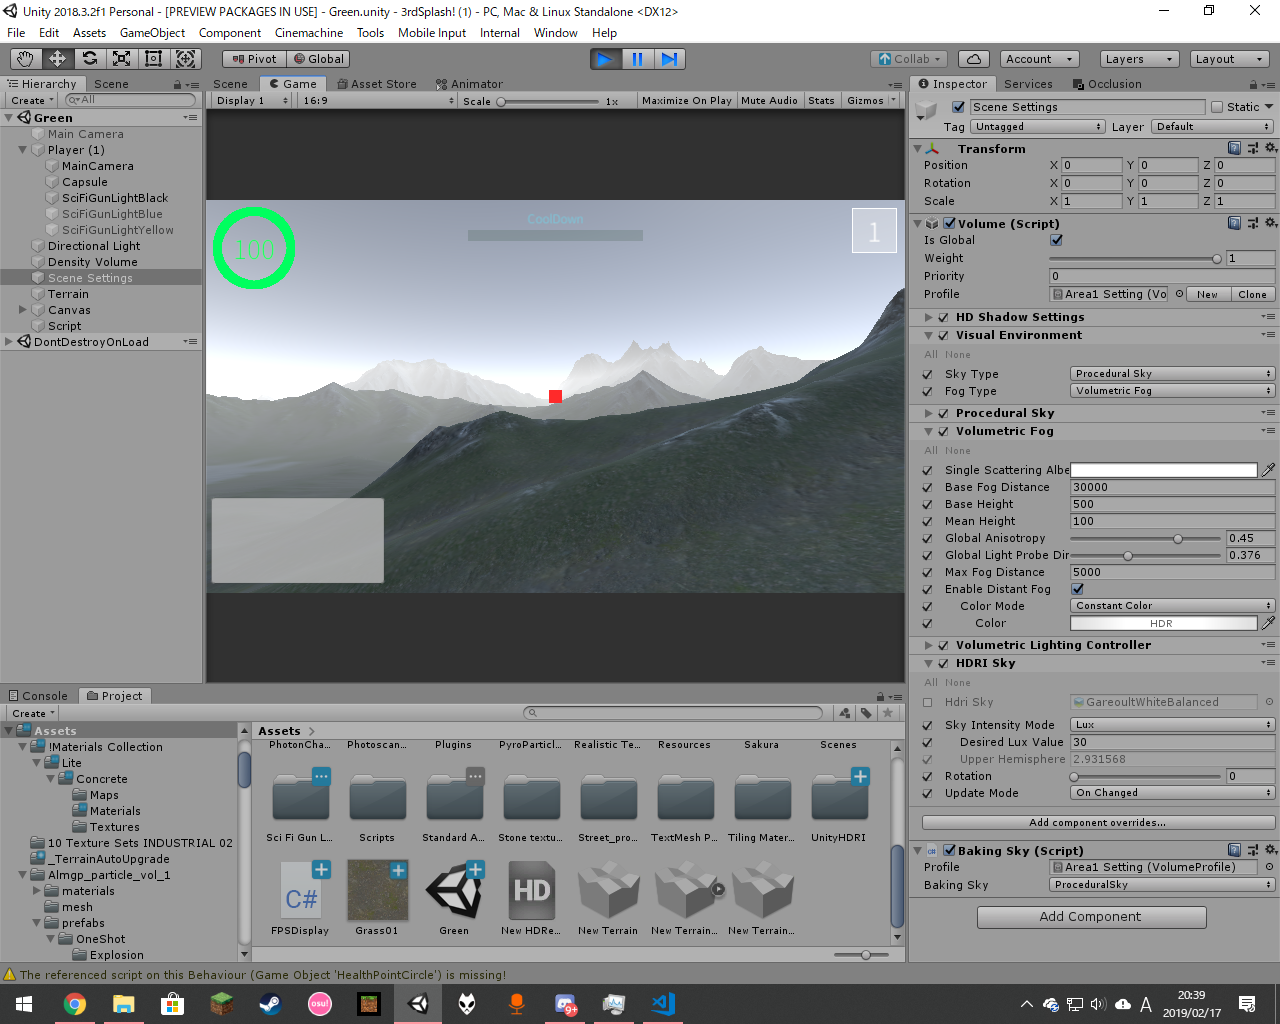This screenshot has height=1024, width=1280.
Task: Switch to the Asset Store tab
Action: pyautogui.click(x=377, y=84)
